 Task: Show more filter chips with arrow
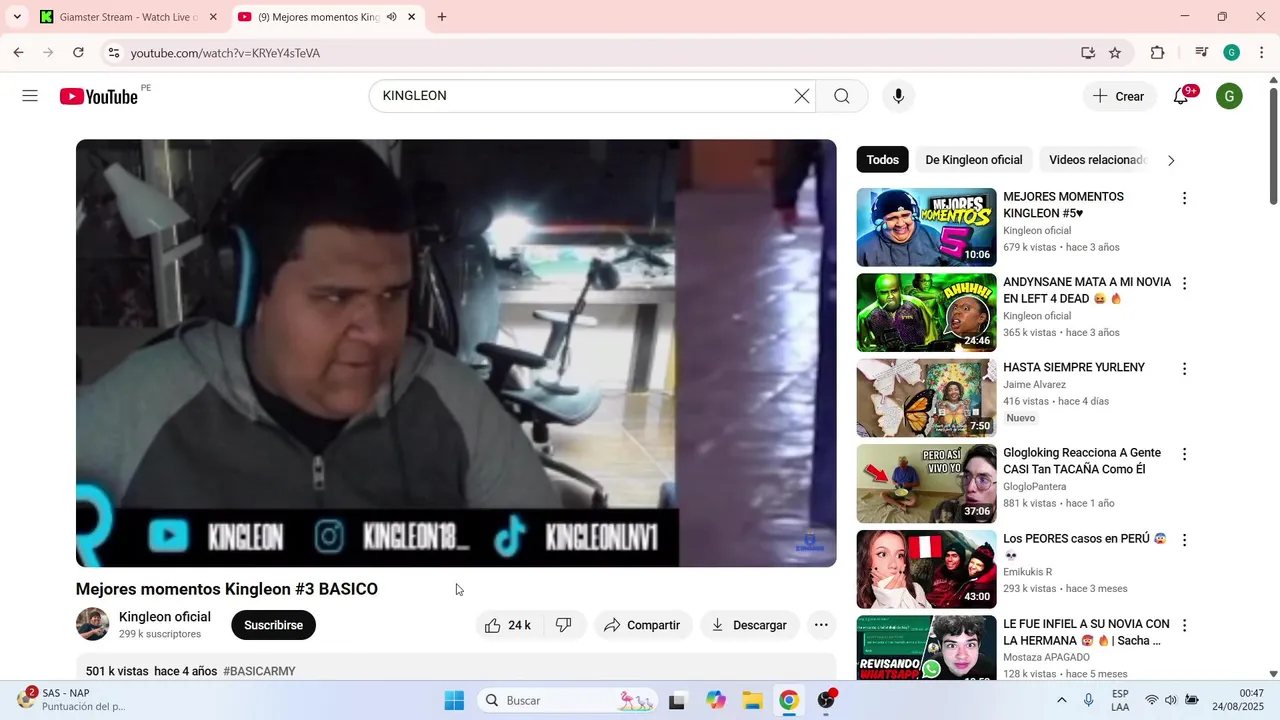click(1171, 160)
